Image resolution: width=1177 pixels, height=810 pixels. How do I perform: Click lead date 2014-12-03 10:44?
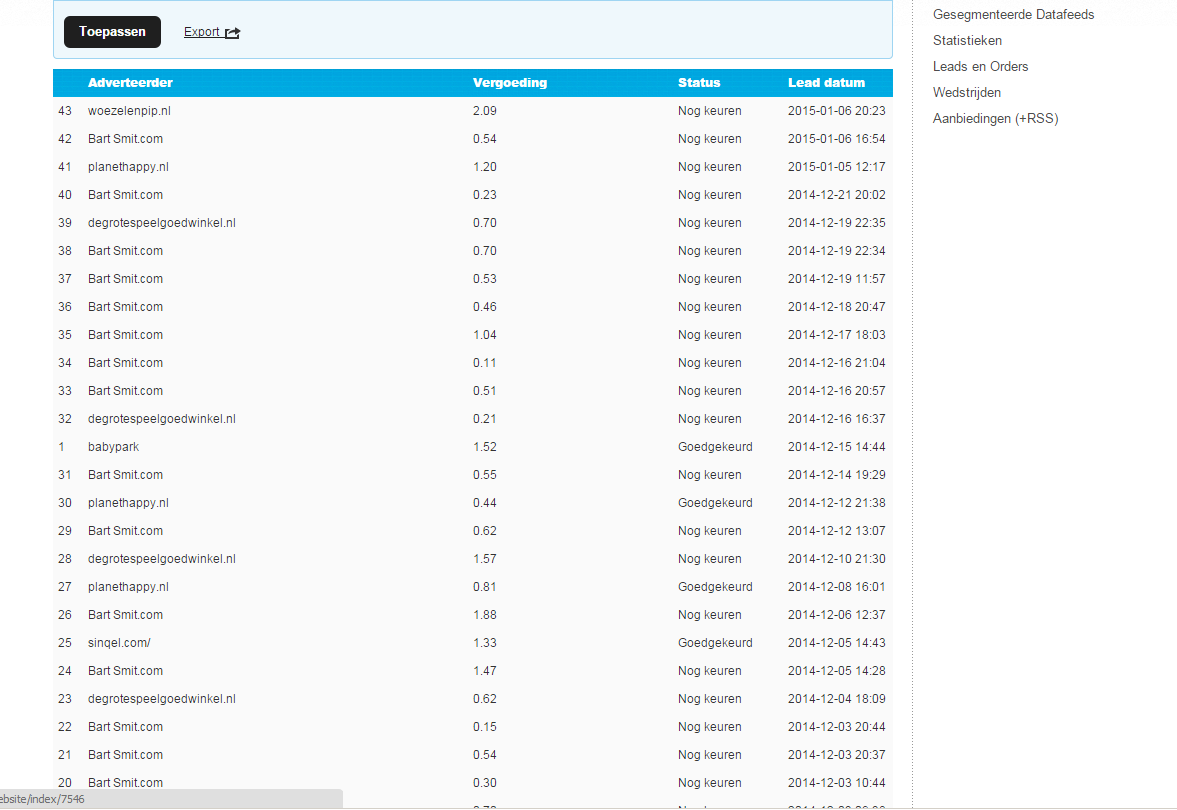(x=837, y=783)
